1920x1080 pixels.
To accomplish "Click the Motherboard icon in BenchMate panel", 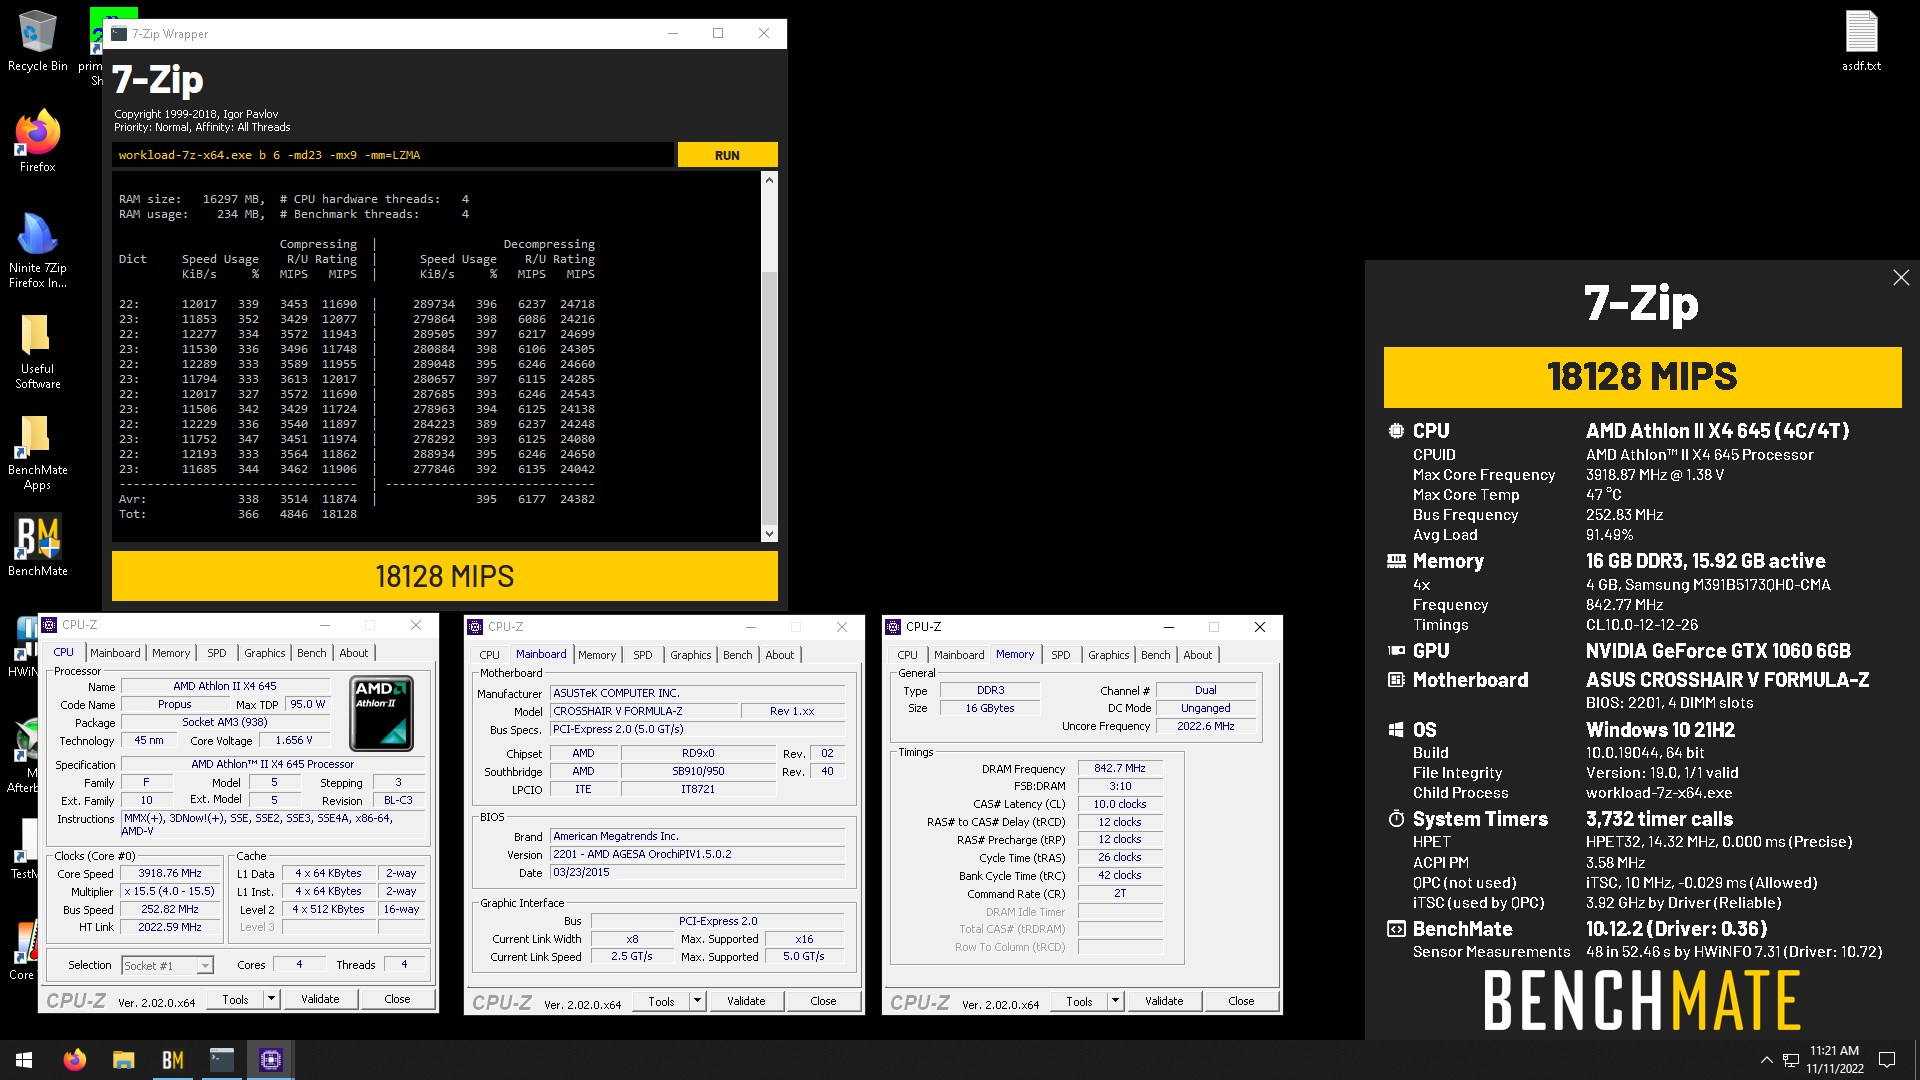I will pos(1396,680).
